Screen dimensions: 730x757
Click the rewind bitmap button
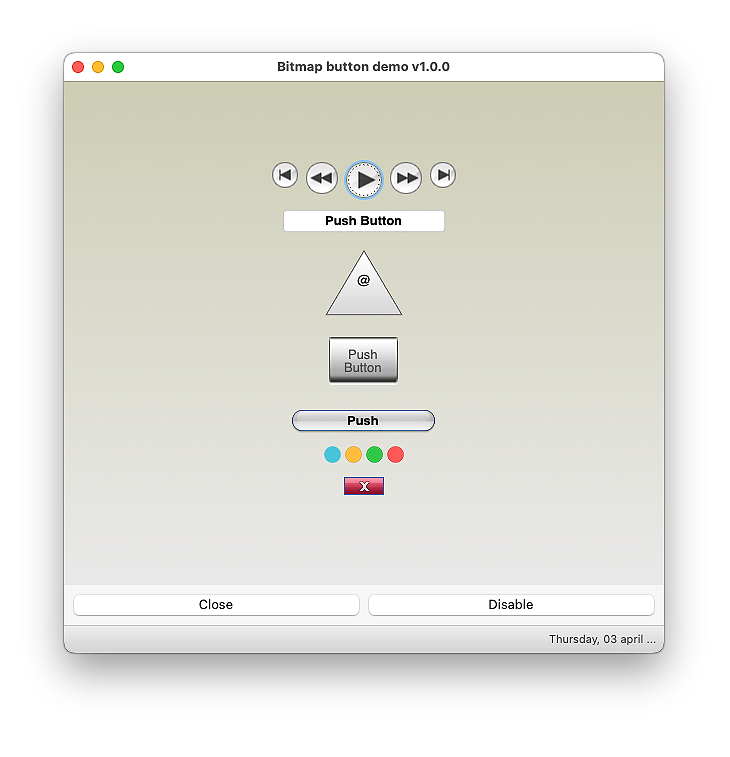click(322, 178)
